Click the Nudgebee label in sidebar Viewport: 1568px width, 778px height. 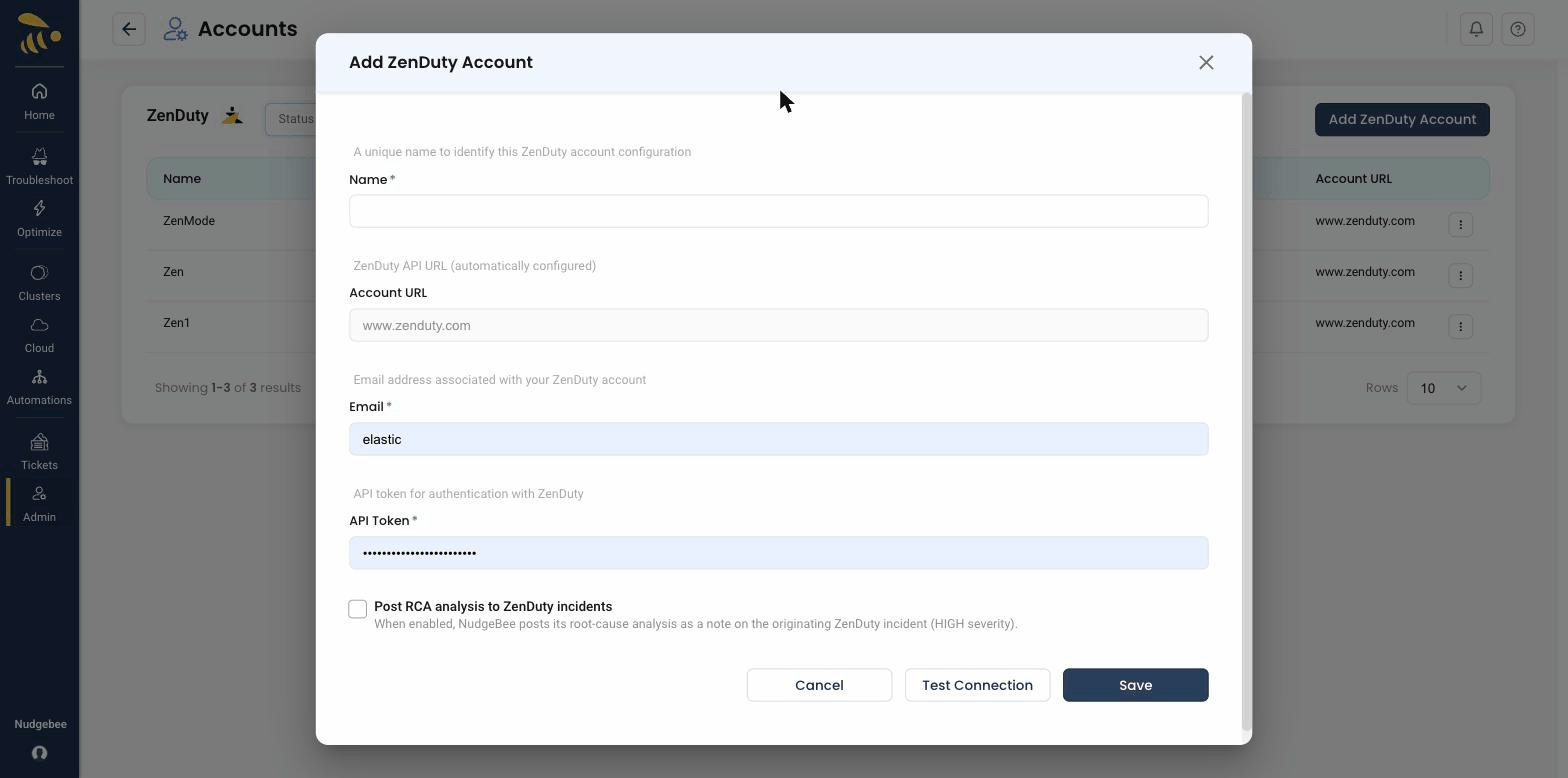[x=40, y=724]
